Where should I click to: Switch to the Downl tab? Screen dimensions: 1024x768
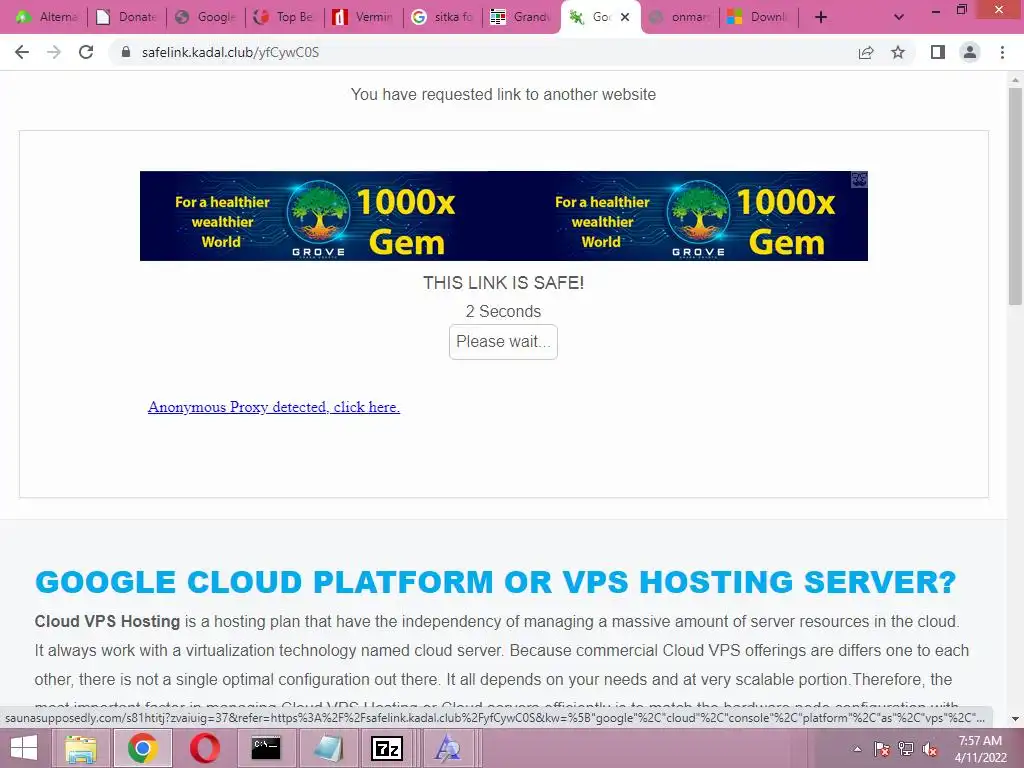(x=760, y=17)
